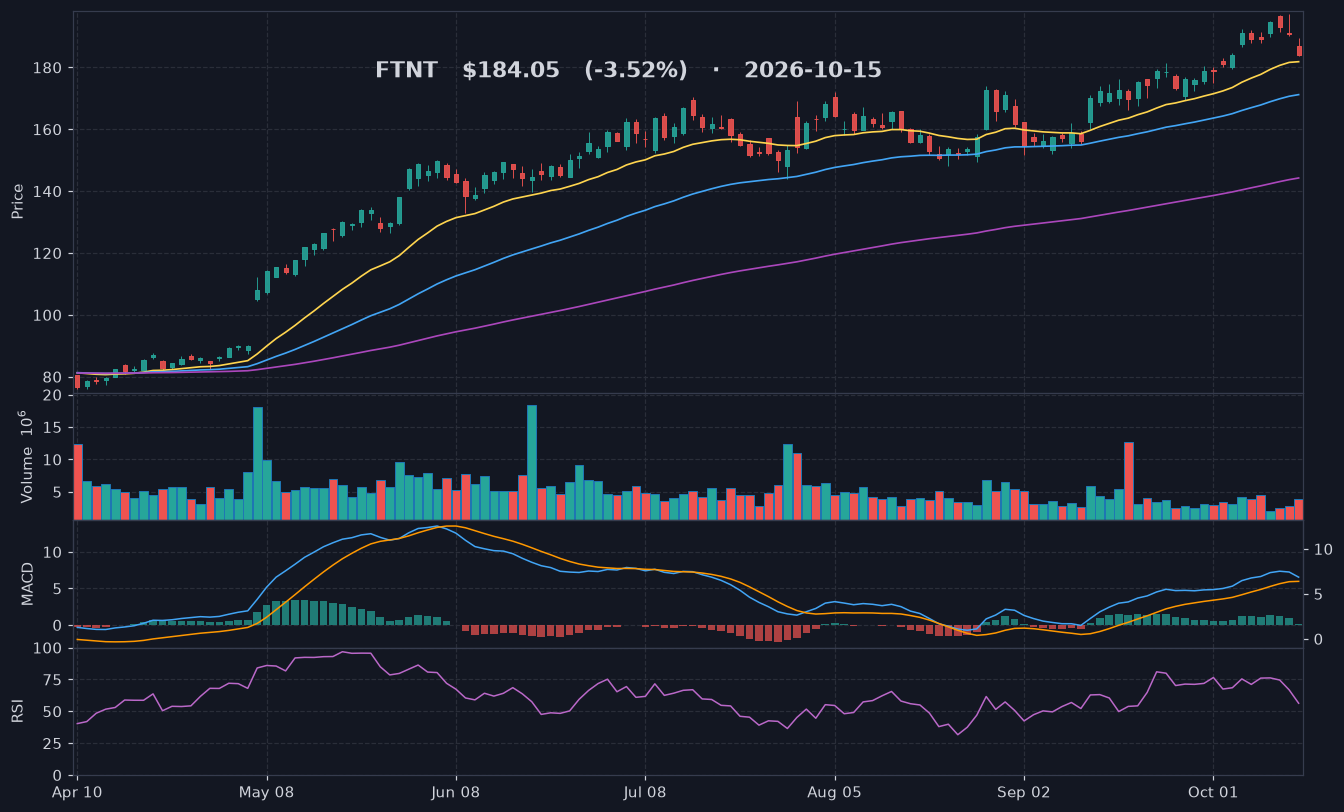Click the 75 tick on the RSI axis
1344x812 pixels.
tap(54, 681)
